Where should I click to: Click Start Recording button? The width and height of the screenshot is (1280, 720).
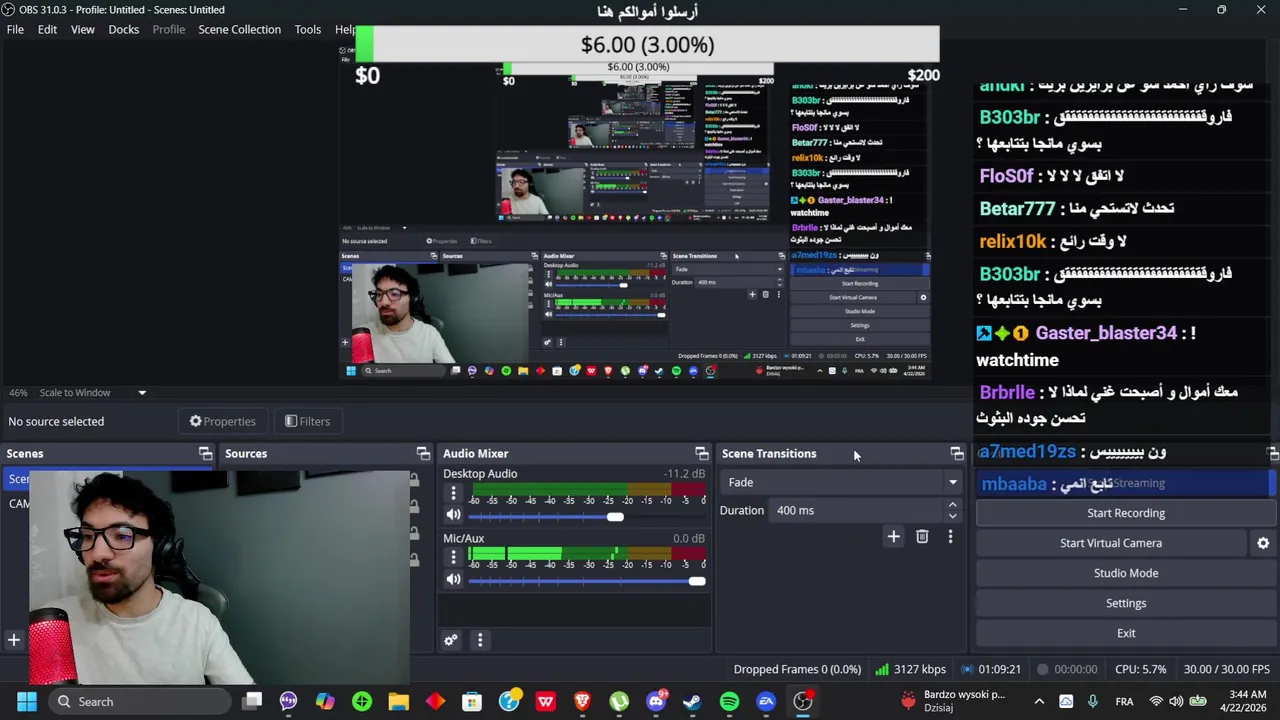point(1126,513)
